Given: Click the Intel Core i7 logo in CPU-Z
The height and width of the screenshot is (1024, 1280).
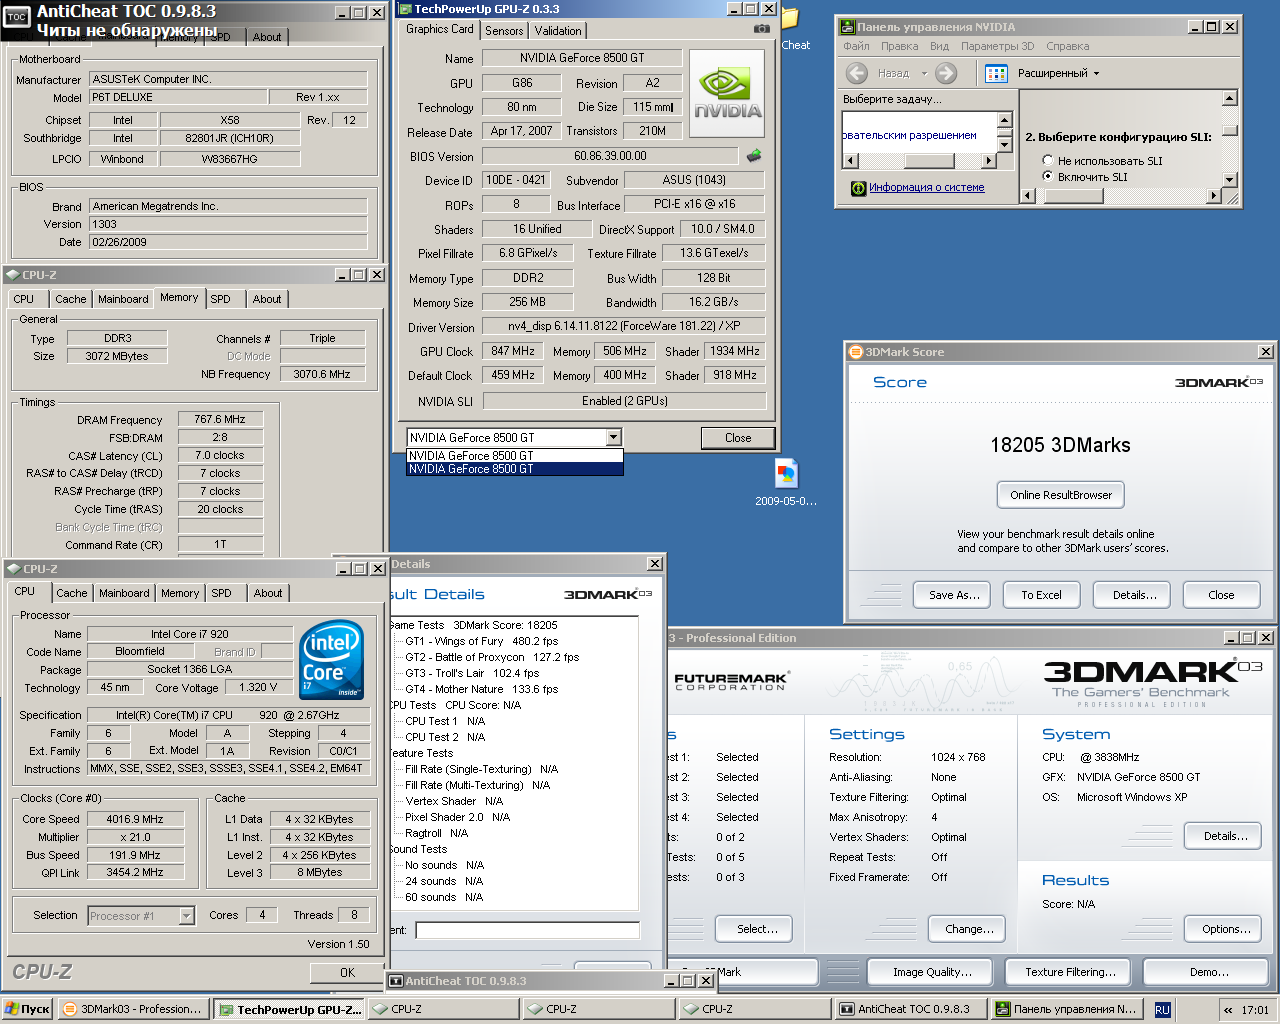Looking at the screenshot, I should pos(332,660).
